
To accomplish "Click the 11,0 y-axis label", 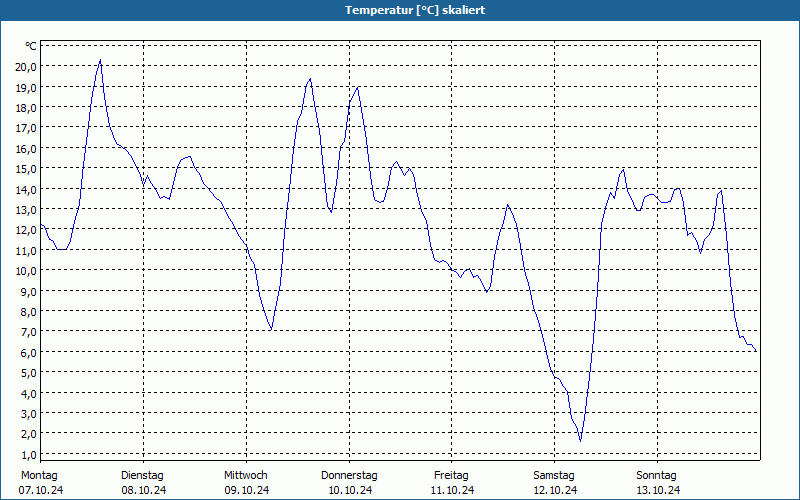I will click(26, 251).
